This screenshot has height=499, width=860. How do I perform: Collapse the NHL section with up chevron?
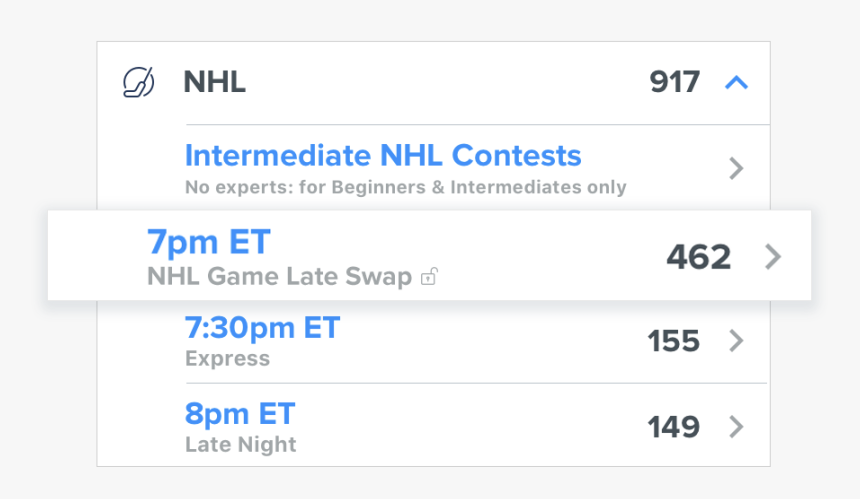pos(736,82)
